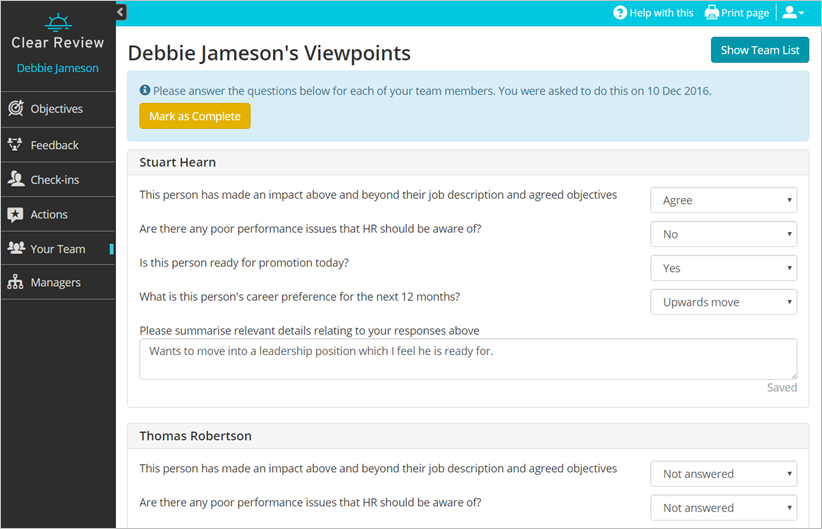Image resolution: width=822 pixels, height=529 pixels.
Task: Click the Actions star icon in sidebar
Action: 15,214
